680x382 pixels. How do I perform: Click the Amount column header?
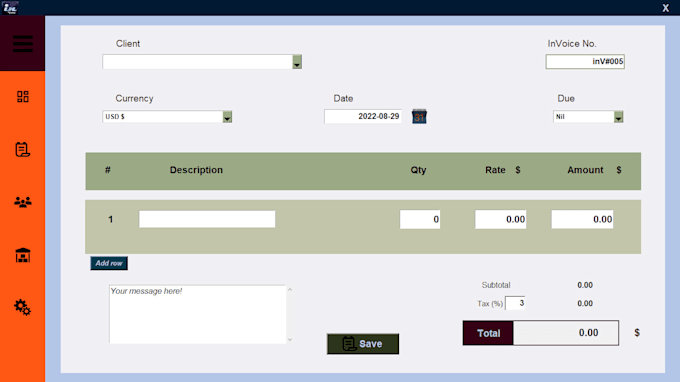[585, 170]
